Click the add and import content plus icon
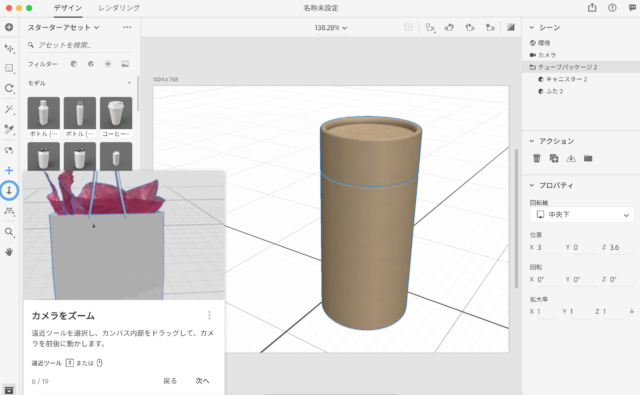Screen dimensions: 640x395 pyautogui.click(x=9, y=27)
